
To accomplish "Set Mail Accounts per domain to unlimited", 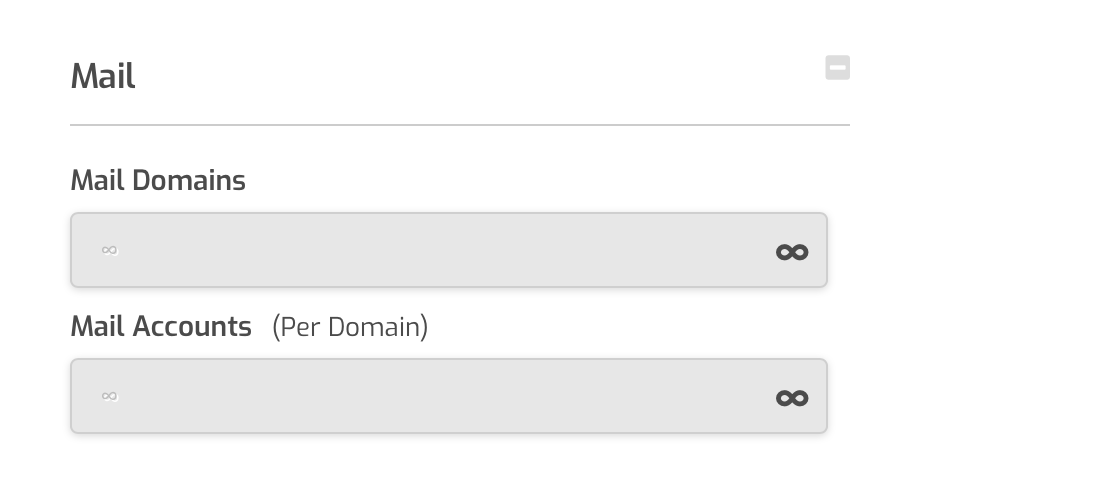I will [792, 398].
